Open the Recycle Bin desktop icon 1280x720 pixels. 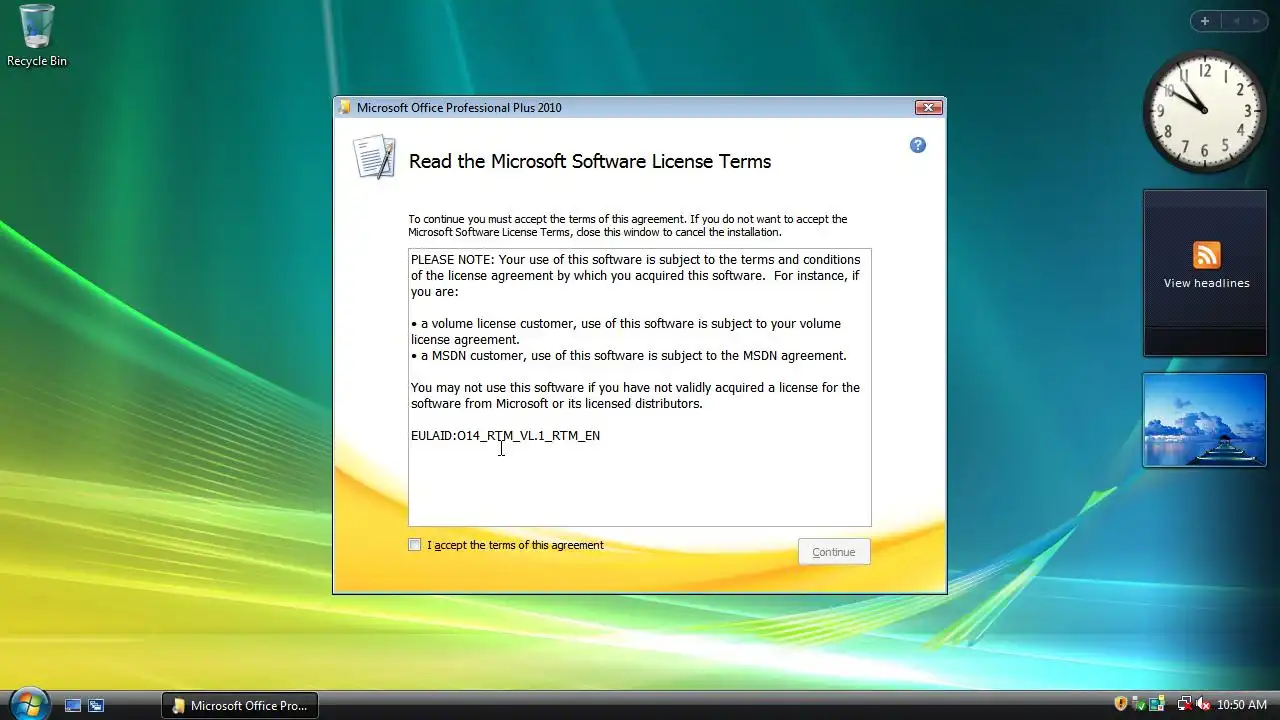point(37,36)
